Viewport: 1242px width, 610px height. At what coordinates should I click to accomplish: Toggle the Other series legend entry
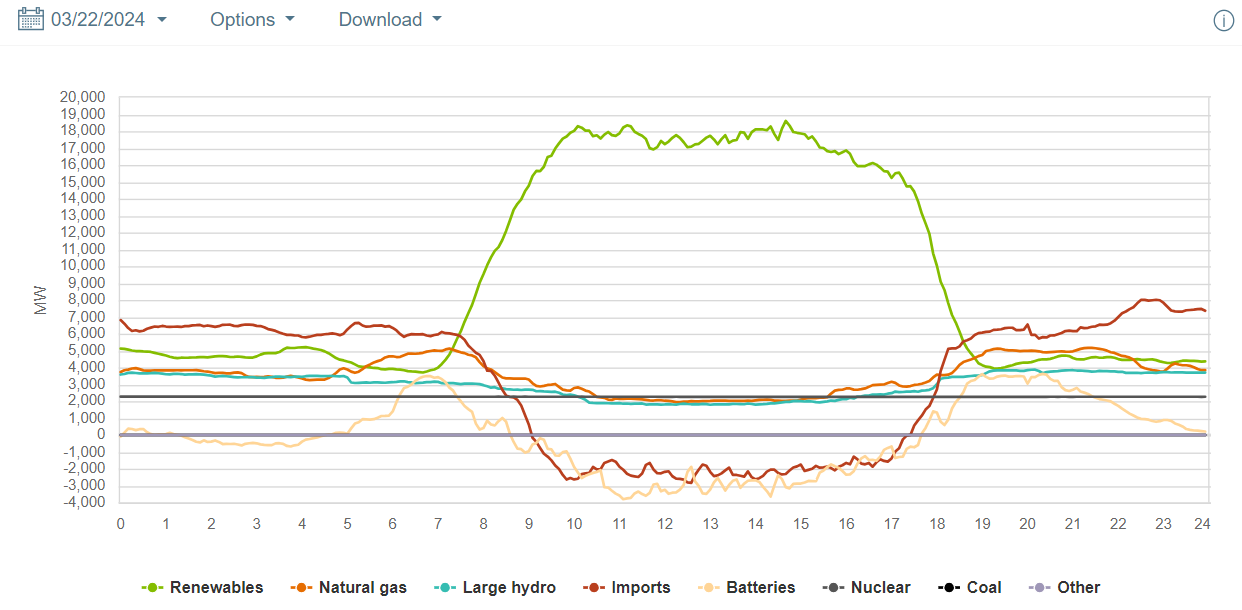point(1077,588)
